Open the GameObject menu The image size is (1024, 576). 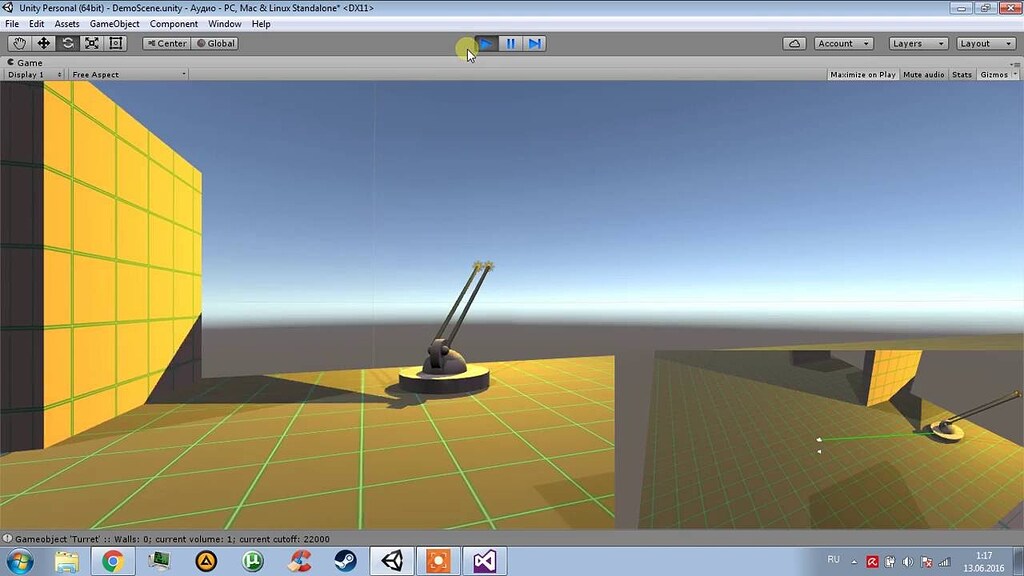[113, 23]
